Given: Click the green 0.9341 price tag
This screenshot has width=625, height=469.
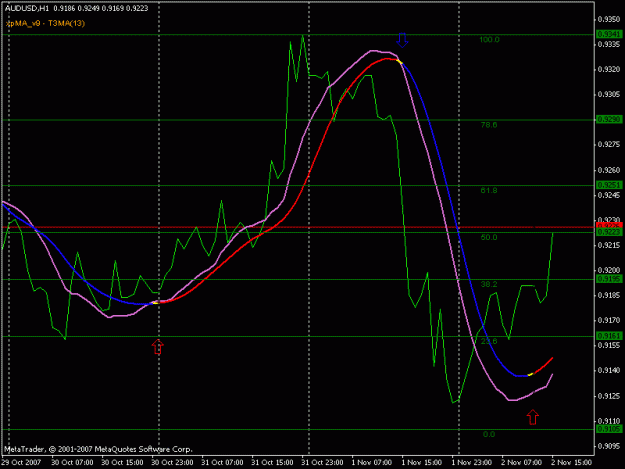Looking at the screenshot, I should click(609, 34).
